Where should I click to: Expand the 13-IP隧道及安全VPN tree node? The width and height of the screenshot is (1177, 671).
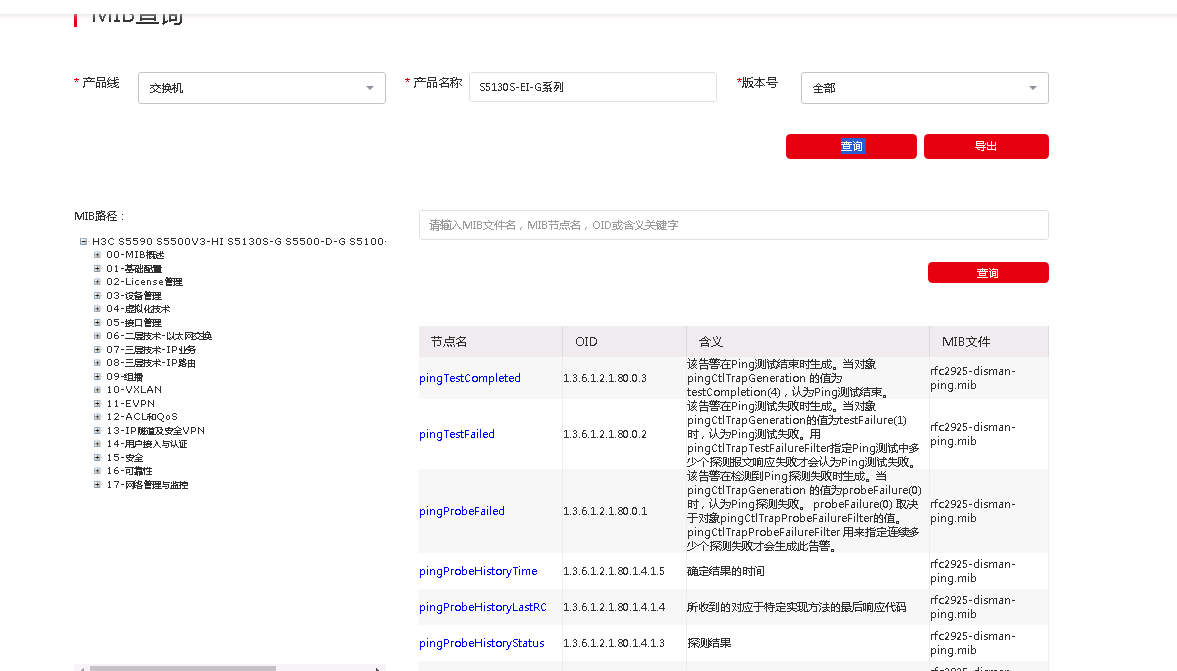pos(97,431)
